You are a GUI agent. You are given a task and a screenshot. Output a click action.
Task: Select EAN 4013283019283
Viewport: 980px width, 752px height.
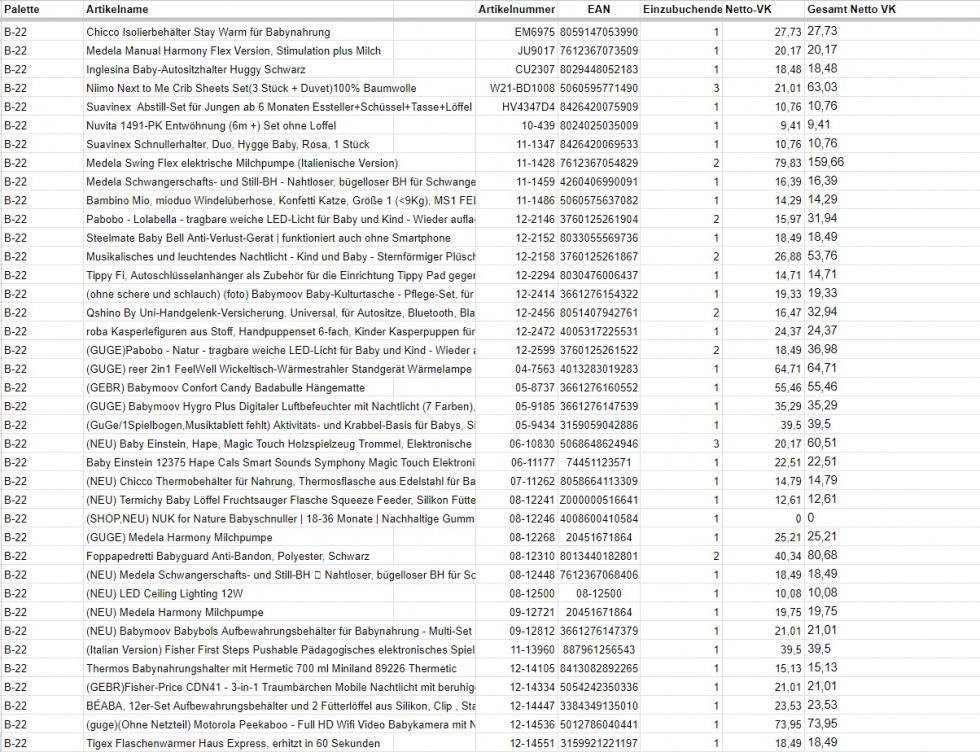pos(599,369)
